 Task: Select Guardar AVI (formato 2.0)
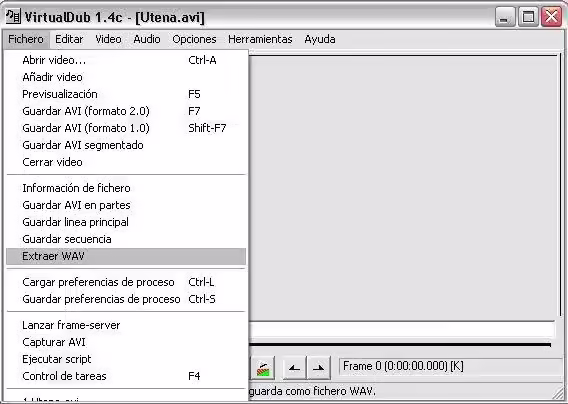126,111
